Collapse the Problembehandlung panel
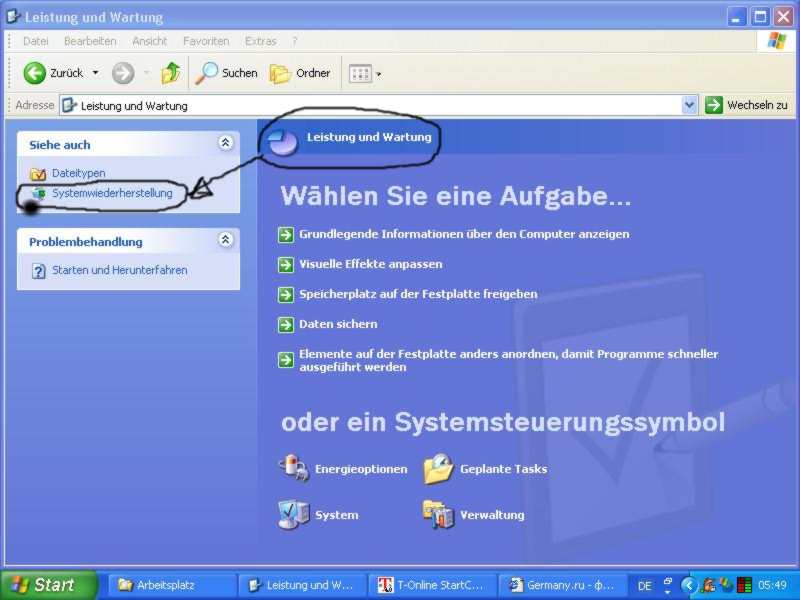Viewport: 800px width, 600px height. tap(226, 240)
